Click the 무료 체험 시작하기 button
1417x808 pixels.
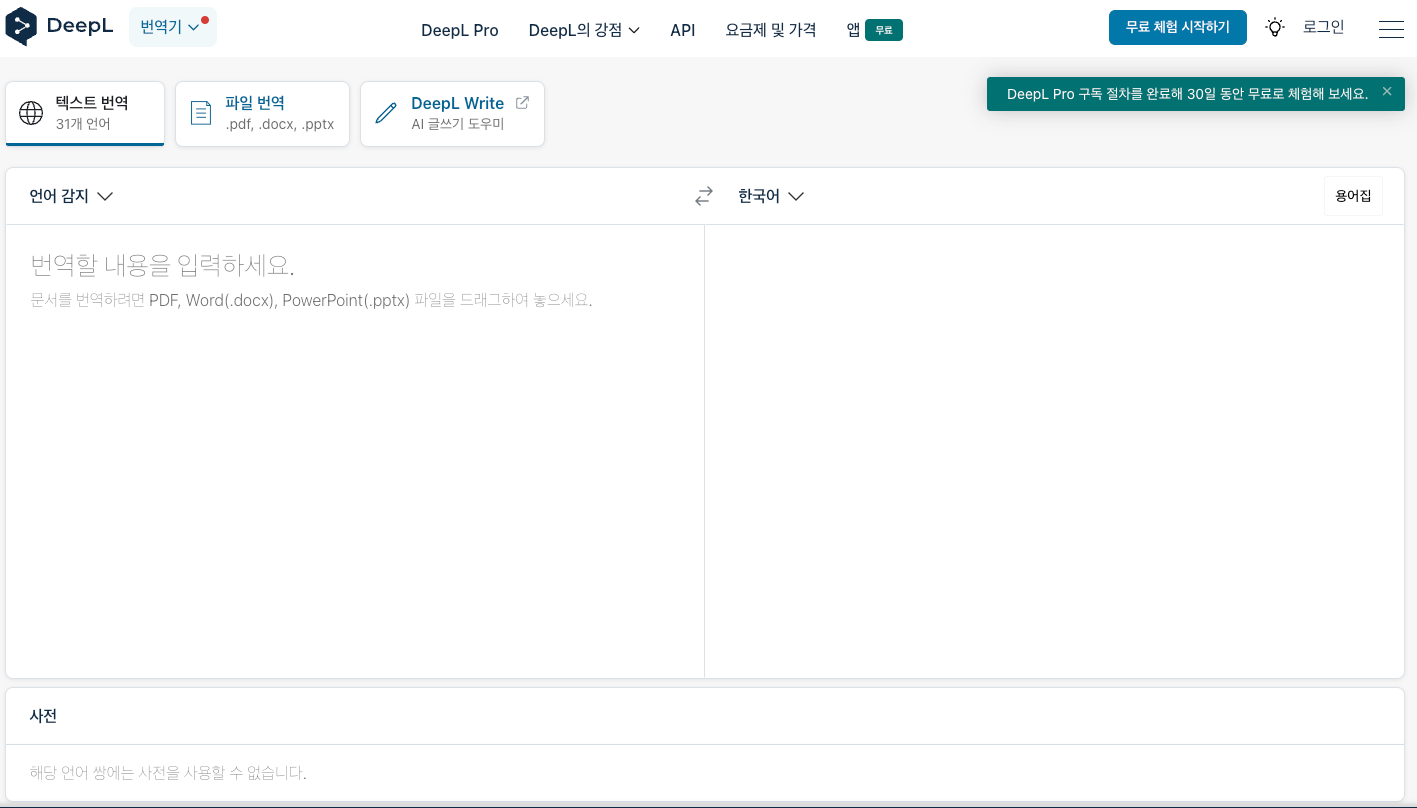coord(1178,27)
